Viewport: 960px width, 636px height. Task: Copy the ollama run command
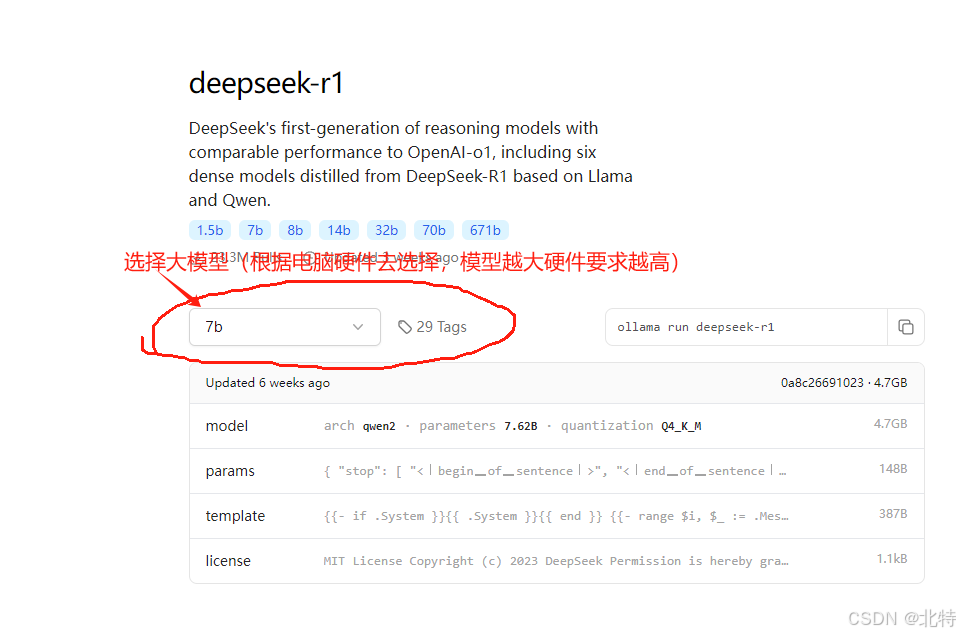coord(906,327)
